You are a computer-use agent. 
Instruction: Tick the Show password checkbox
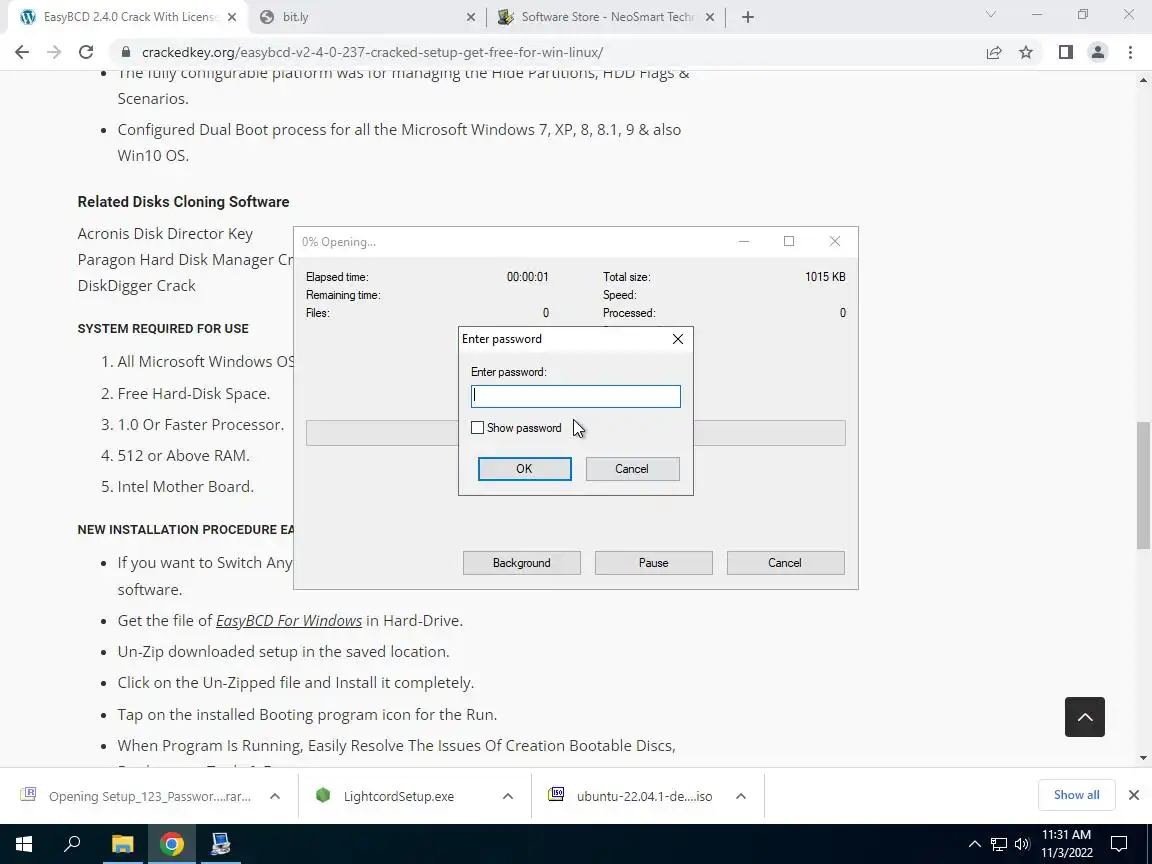478,428
